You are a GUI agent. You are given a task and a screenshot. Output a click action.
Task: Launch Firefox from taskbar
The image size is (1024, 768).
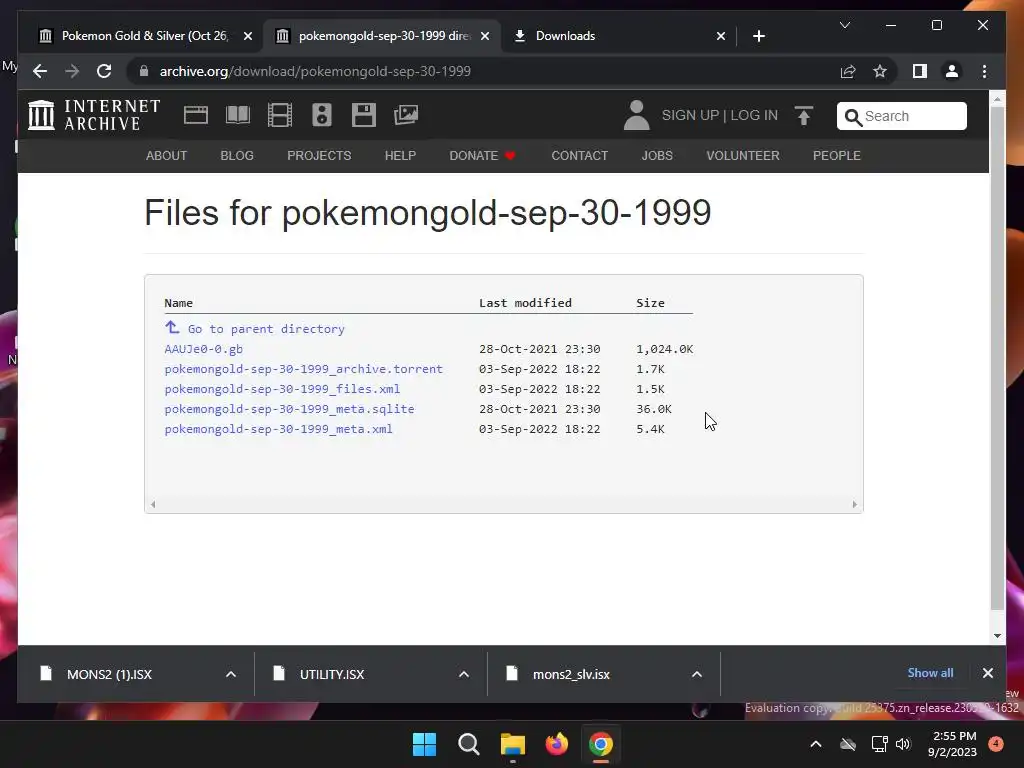(556, 744)
